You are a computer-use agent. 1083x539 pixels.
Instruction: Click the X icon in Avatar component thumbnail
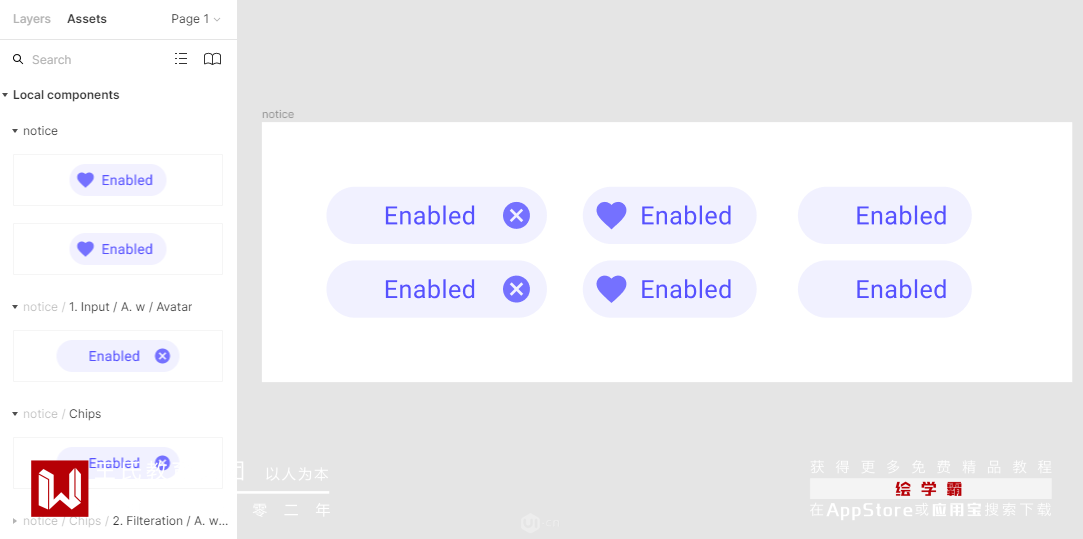(162, 356)
